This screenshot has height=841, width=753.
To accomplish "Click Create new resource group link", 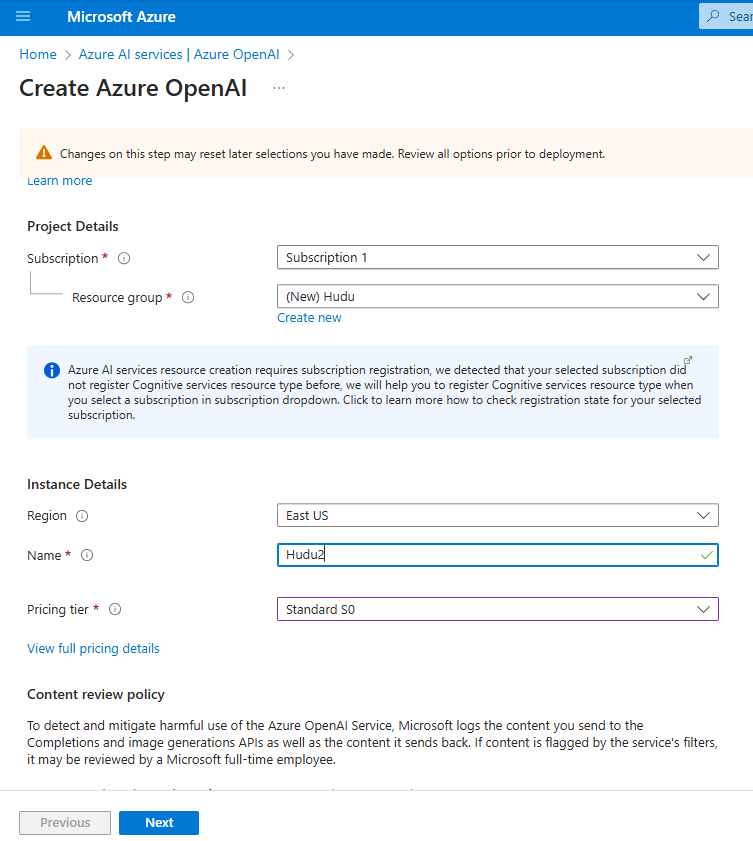I will [309, 318].
